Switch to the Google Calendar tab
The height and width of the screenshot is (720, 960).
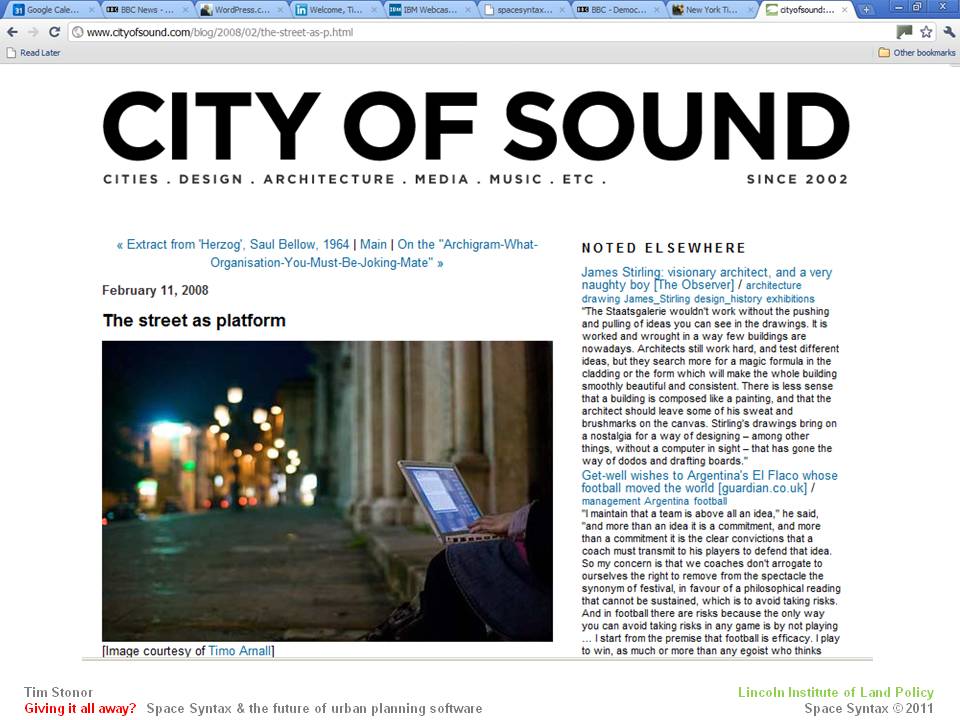coord(50,10)
